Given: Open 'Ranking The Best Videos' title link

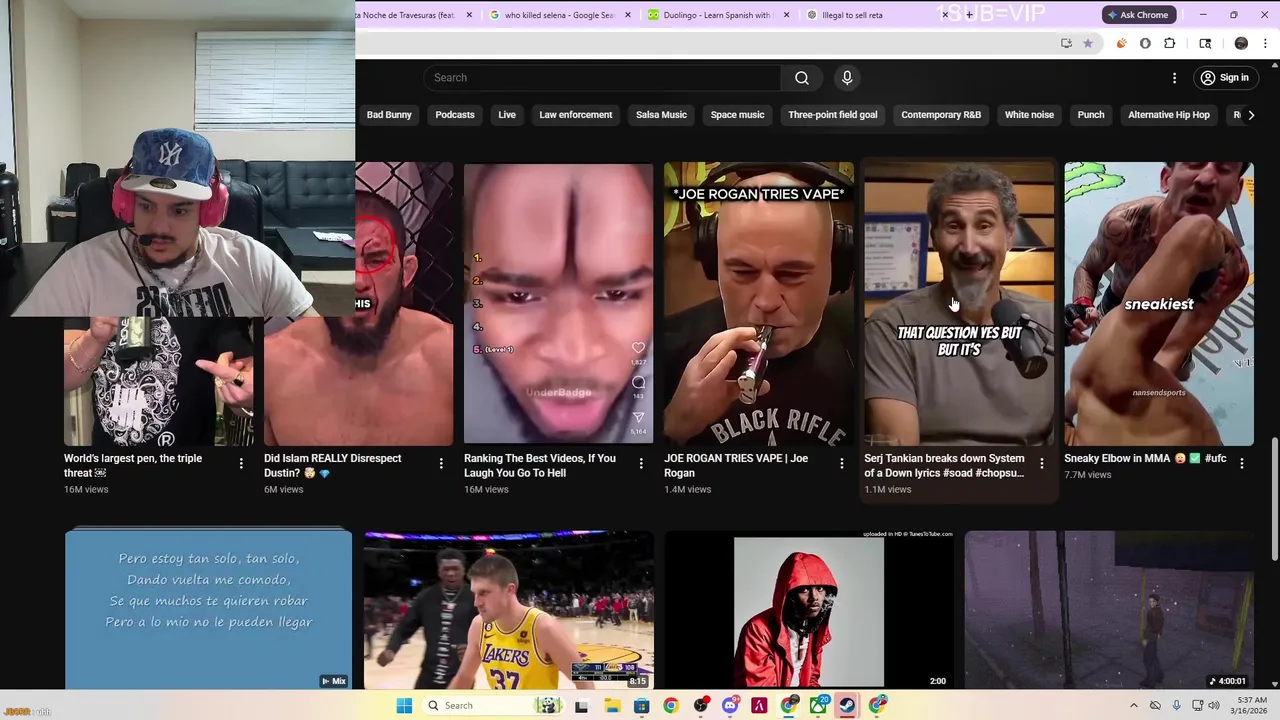Looking at the screenshot, I should [540, 466].
